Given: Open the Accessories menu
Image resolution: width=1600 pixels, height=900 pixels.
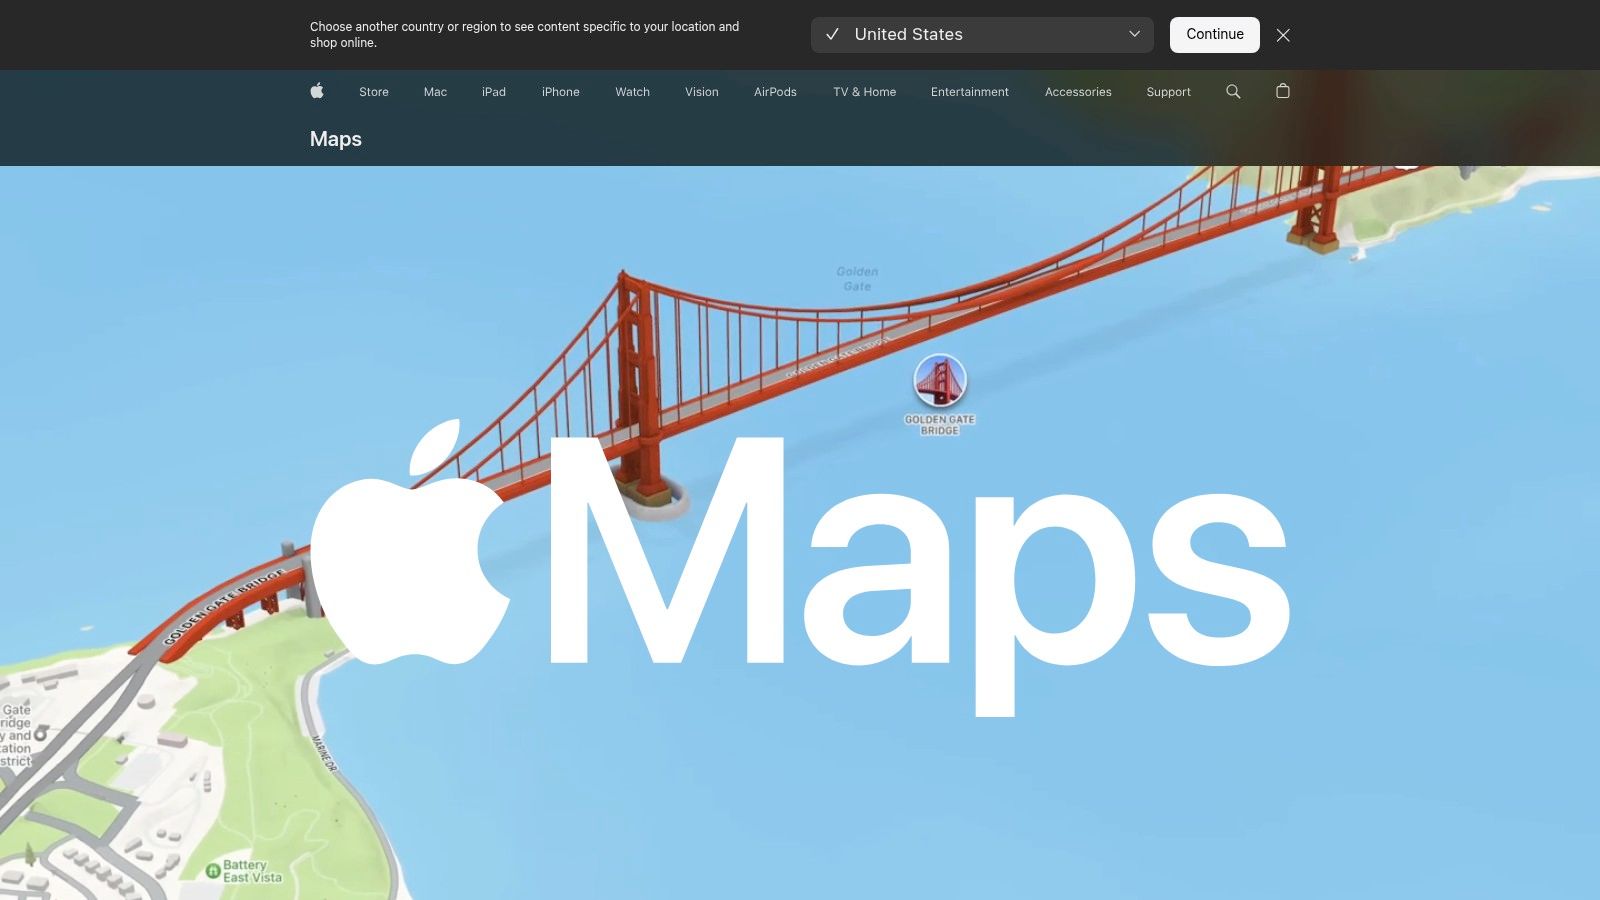Looking at the screenshot, I should pos(1078,92).
